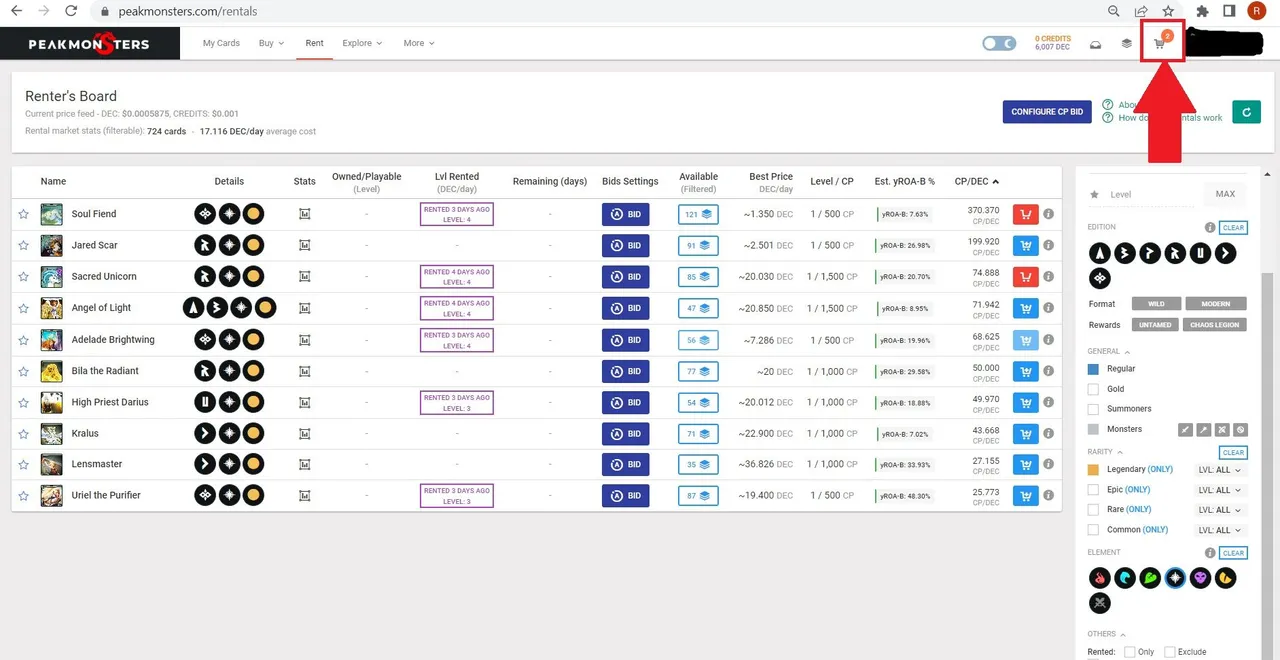Collapse the RARITY filter section
The height and width of the screenshot is (660, 1280).
coord(1107,452)
